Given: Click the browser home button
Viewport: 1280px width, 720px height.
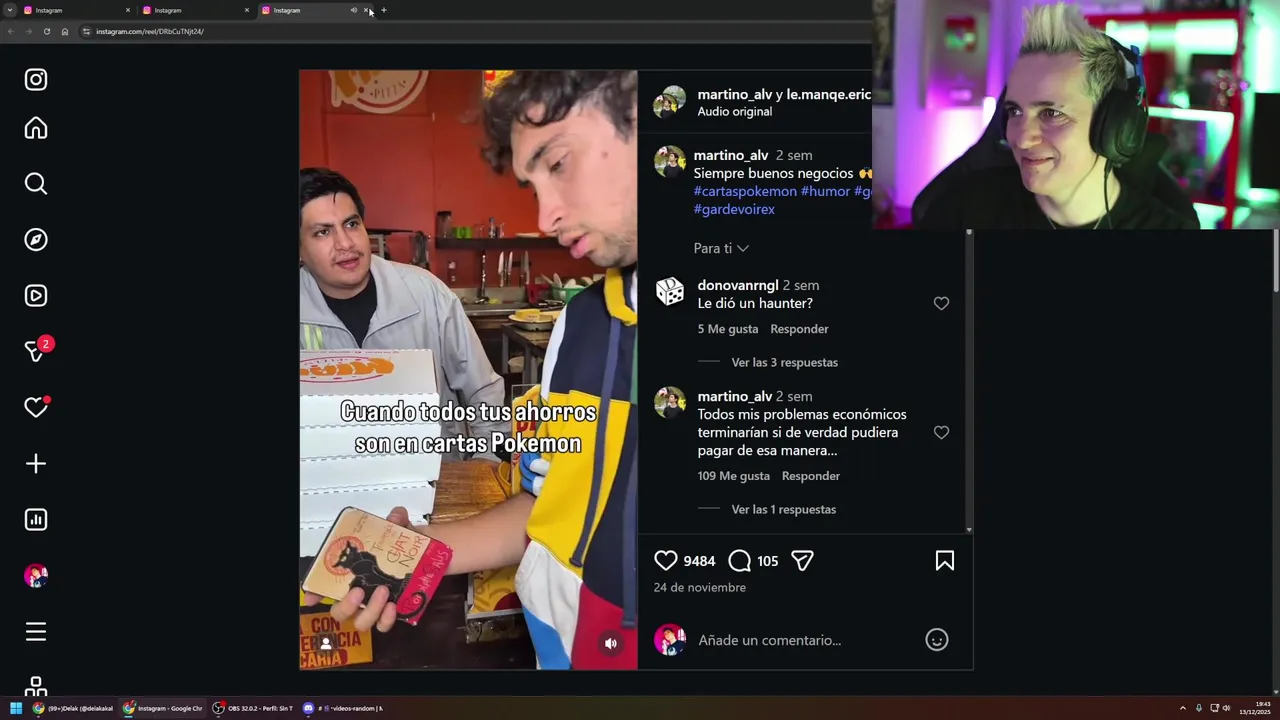Looking at the screenshot, I should 65,31.
